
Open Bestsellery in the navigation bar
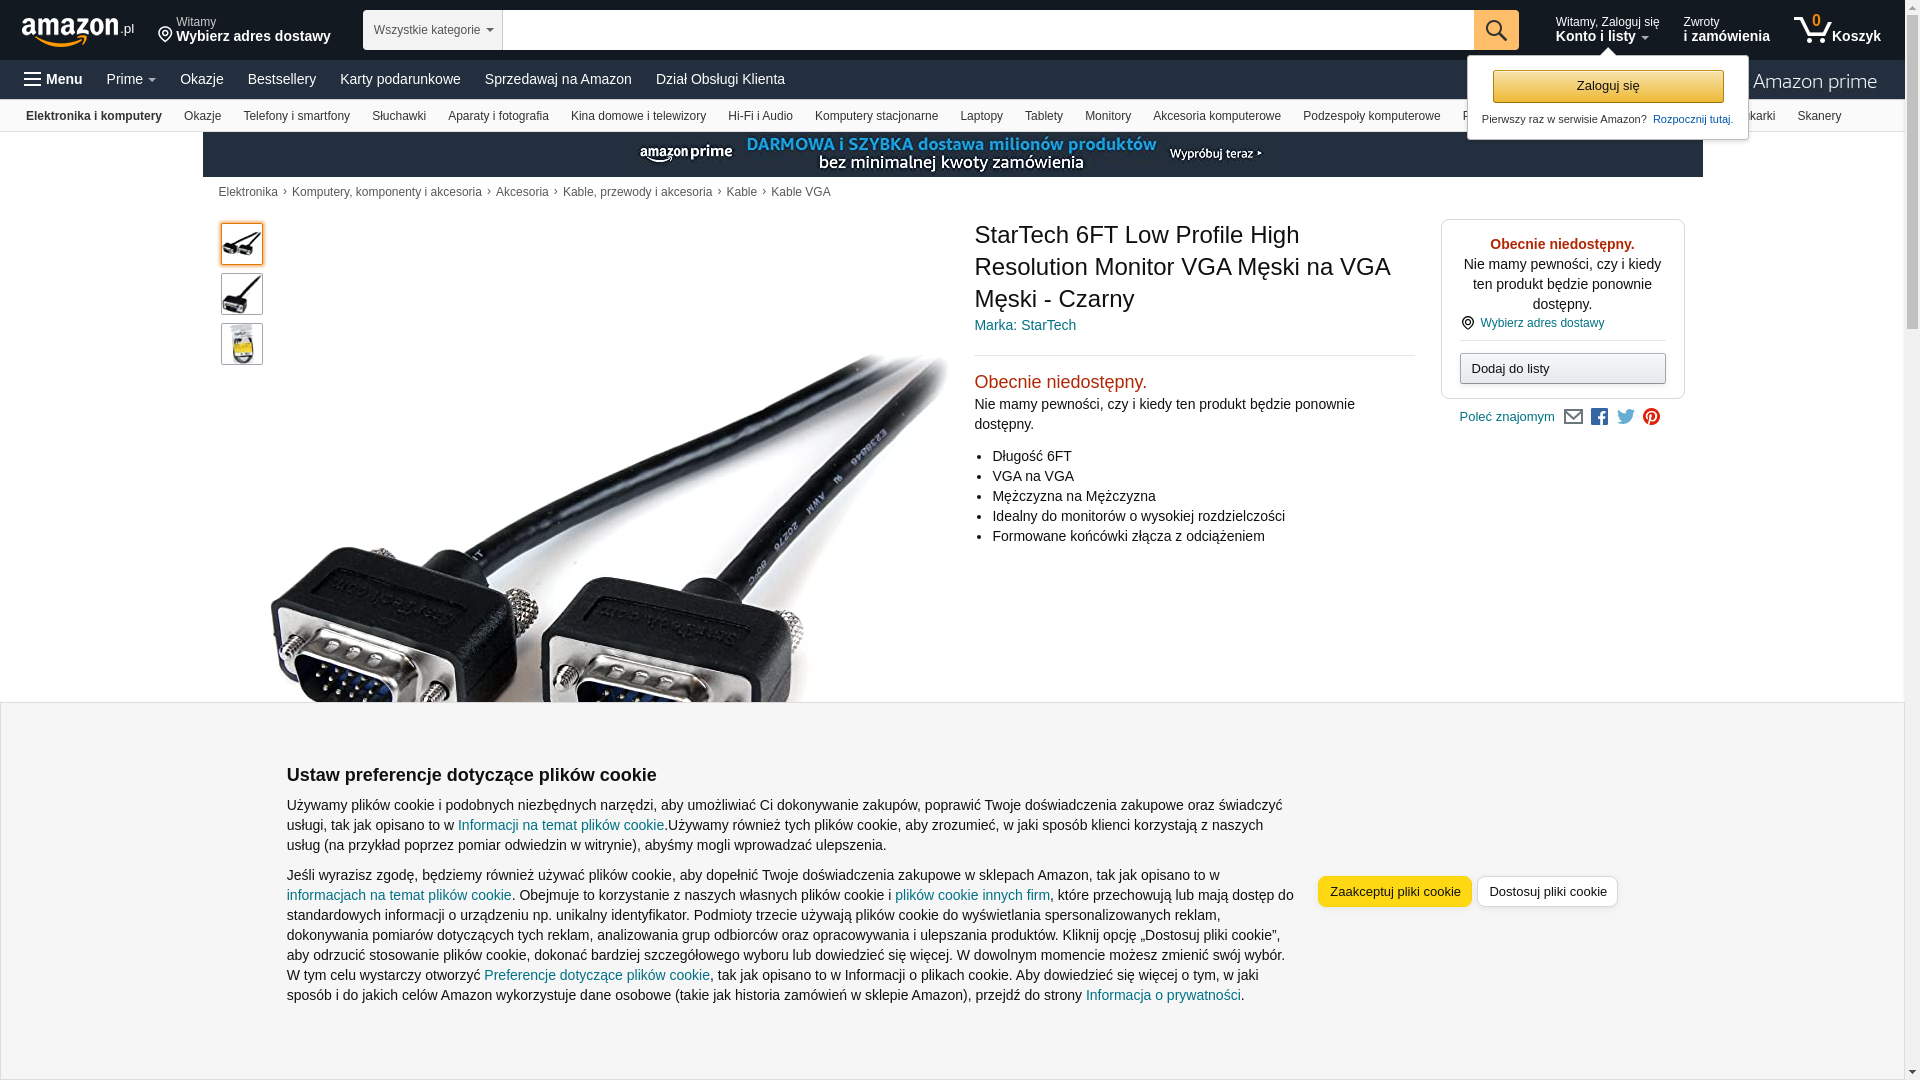click(x=282, y=79)
